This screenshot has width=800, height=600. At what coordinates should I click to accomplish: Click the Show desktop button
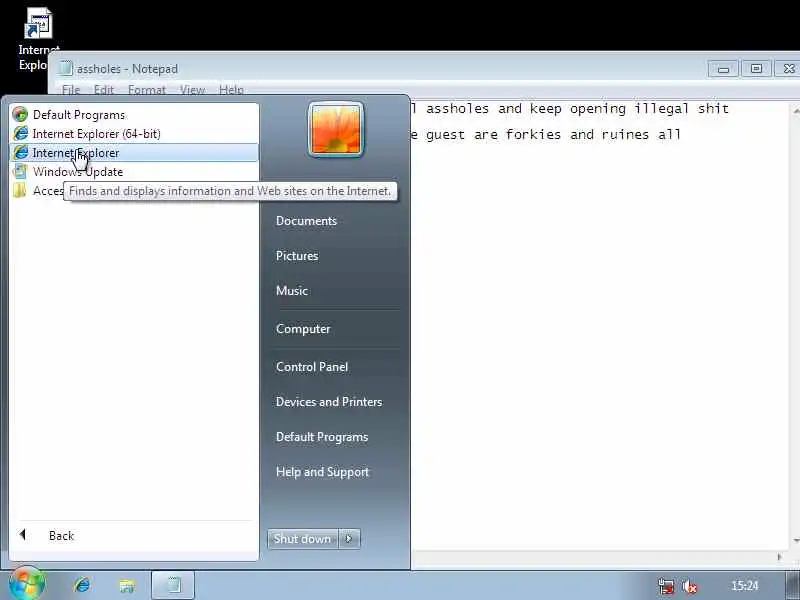792,585
